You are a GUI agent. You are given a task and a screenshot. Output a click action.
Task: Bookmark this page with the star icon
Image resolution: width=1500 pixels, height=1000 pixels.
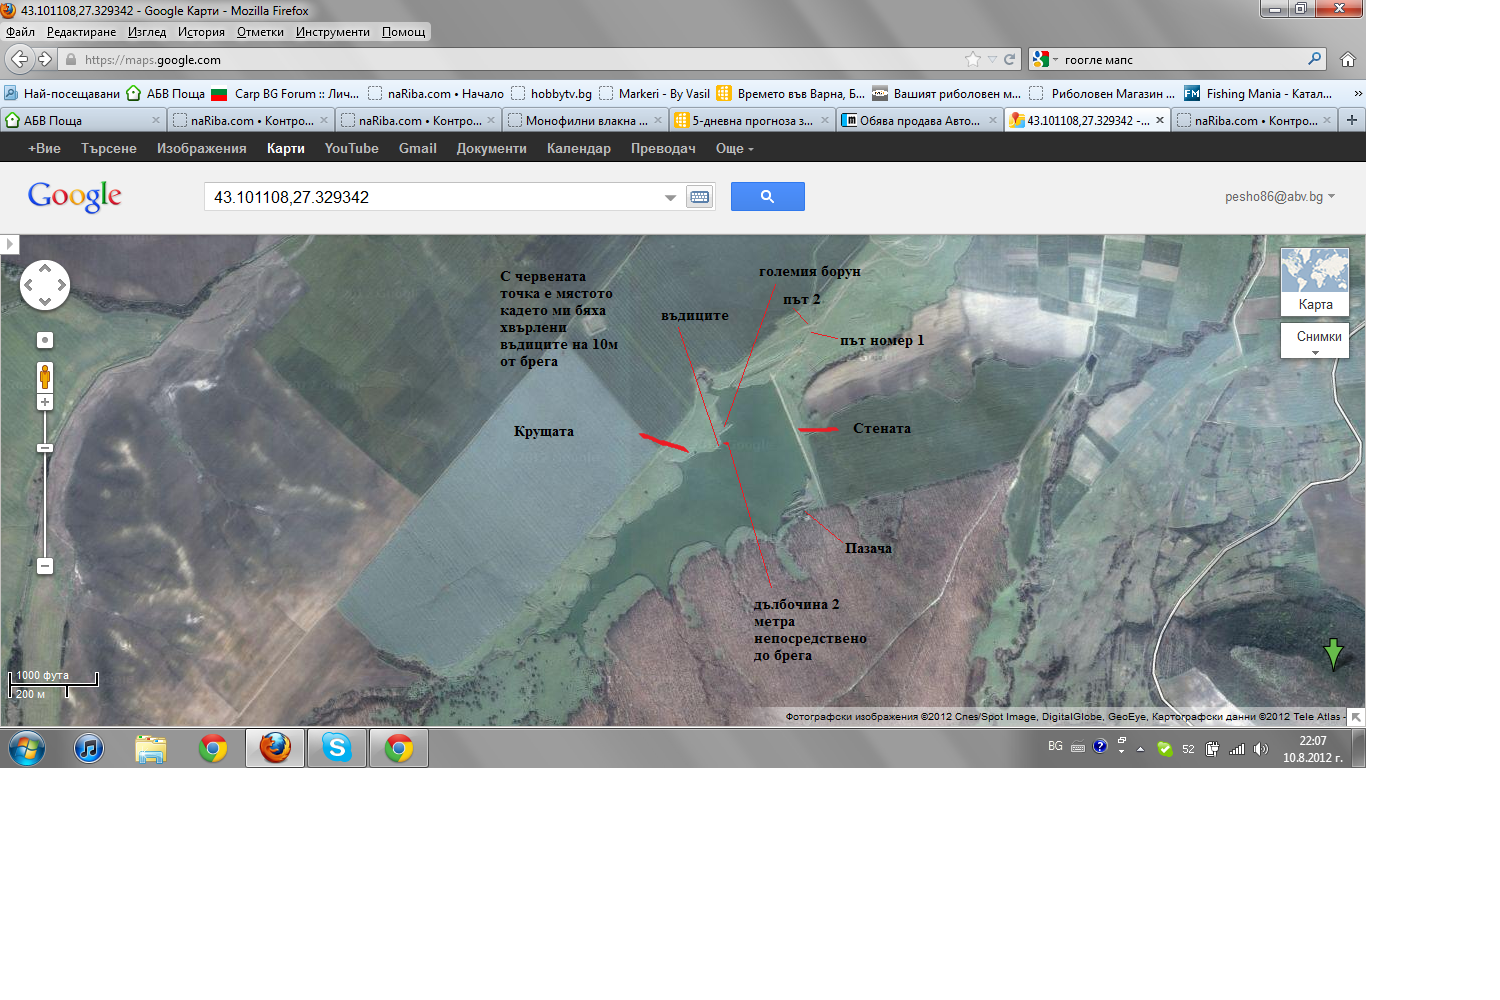(x=972, y=59)
